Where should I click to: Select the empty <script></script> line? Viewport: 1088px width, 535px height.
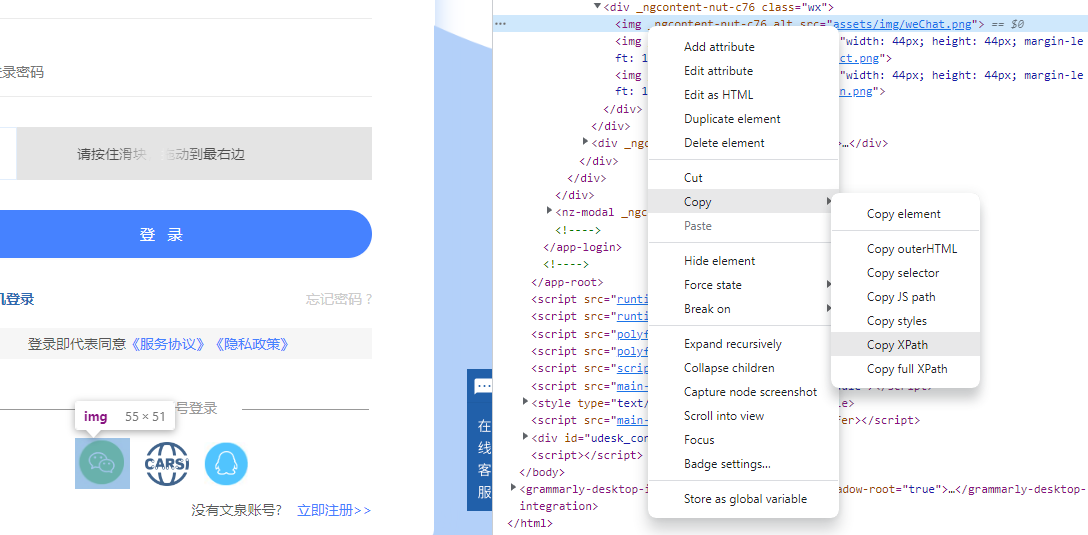pos(586,455)
